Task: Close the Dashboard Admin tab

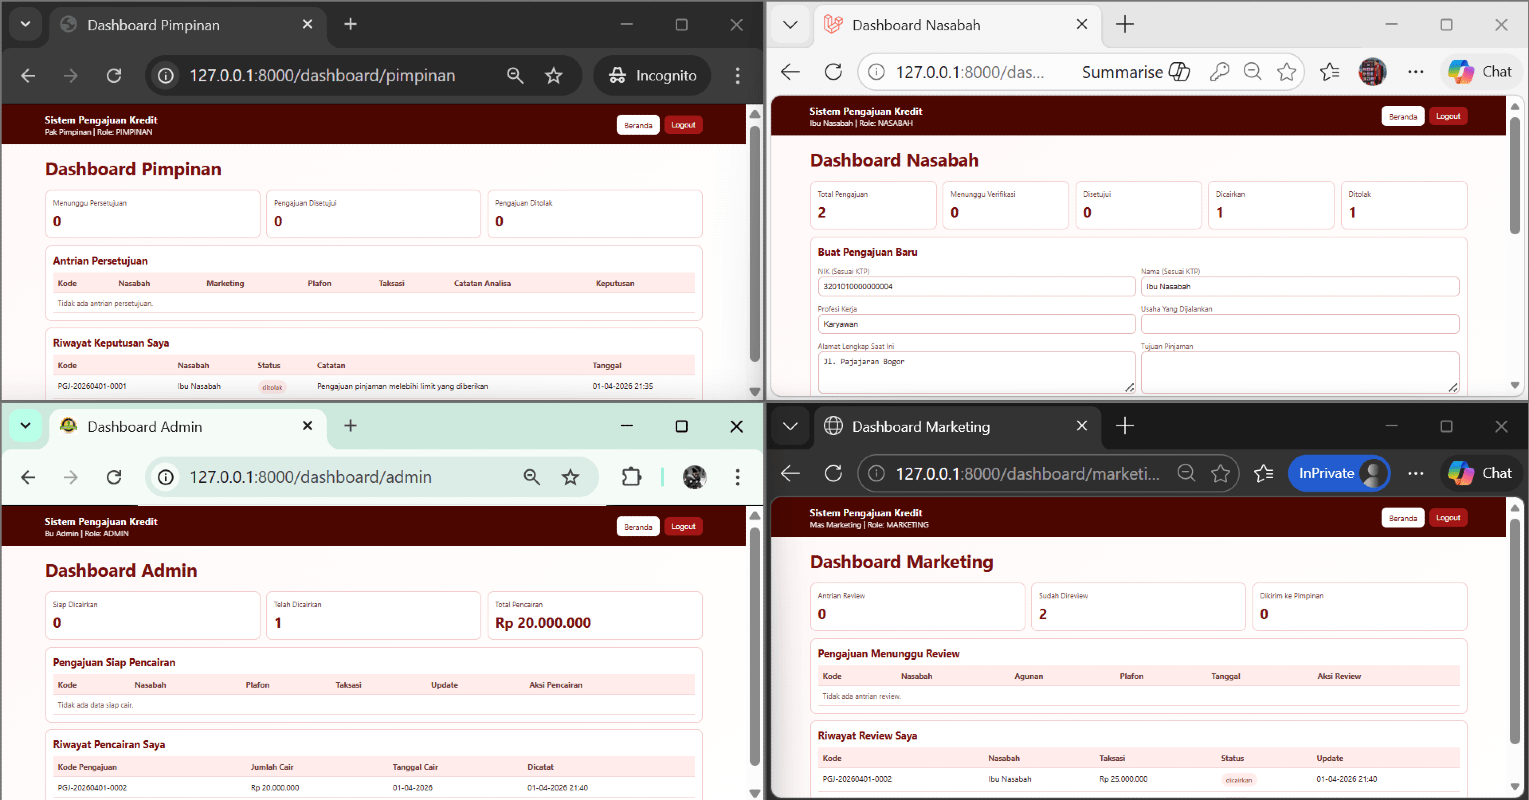Action: [x=307, y=426]
